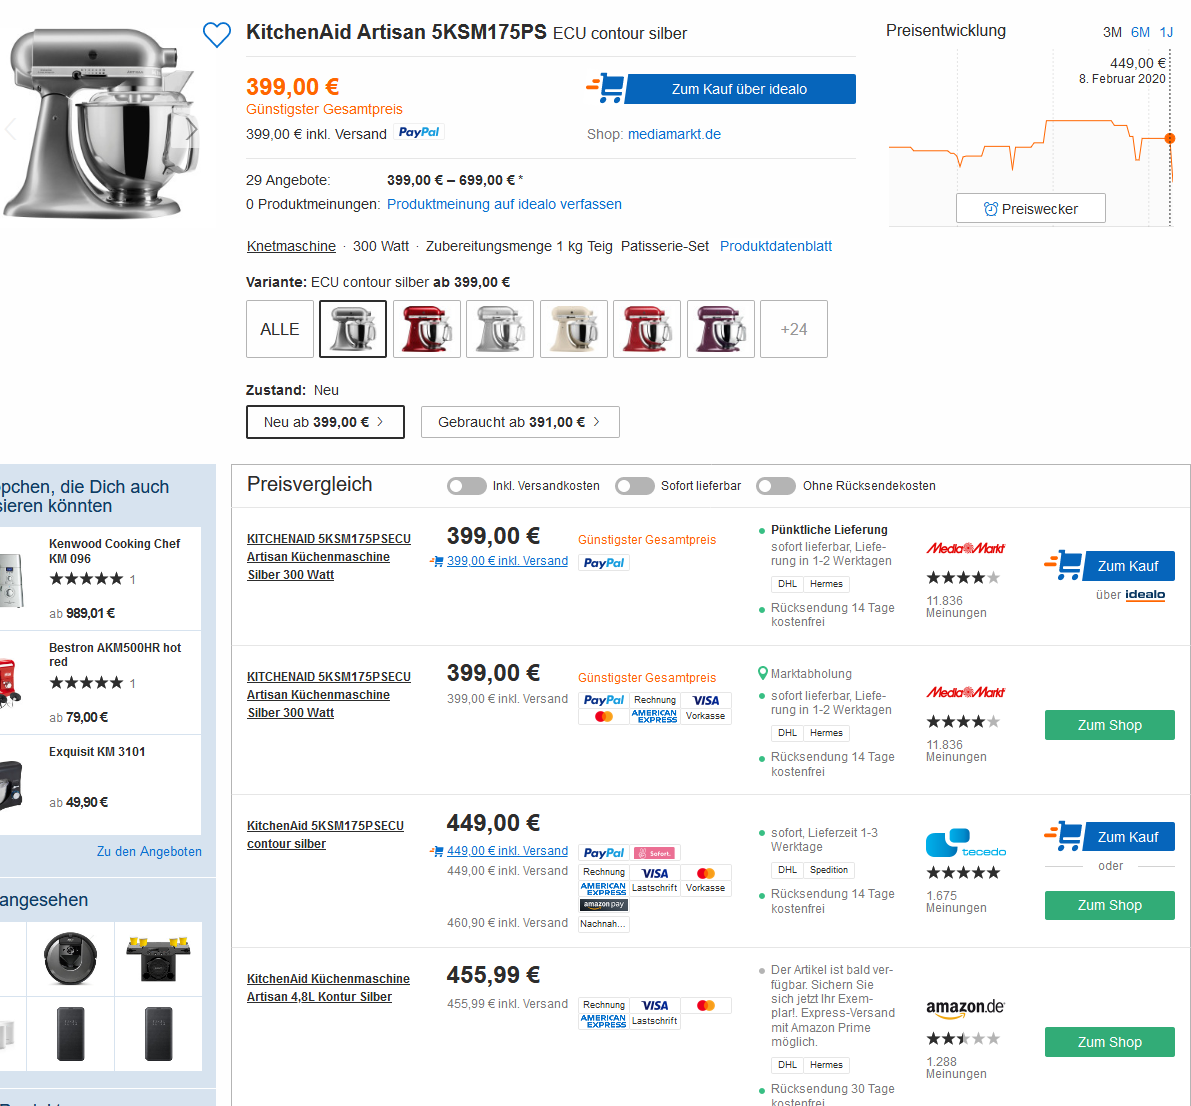Select the ALLE variants tab
This screenshot has width=1191, height=1106.
click(x=280, y=329)
